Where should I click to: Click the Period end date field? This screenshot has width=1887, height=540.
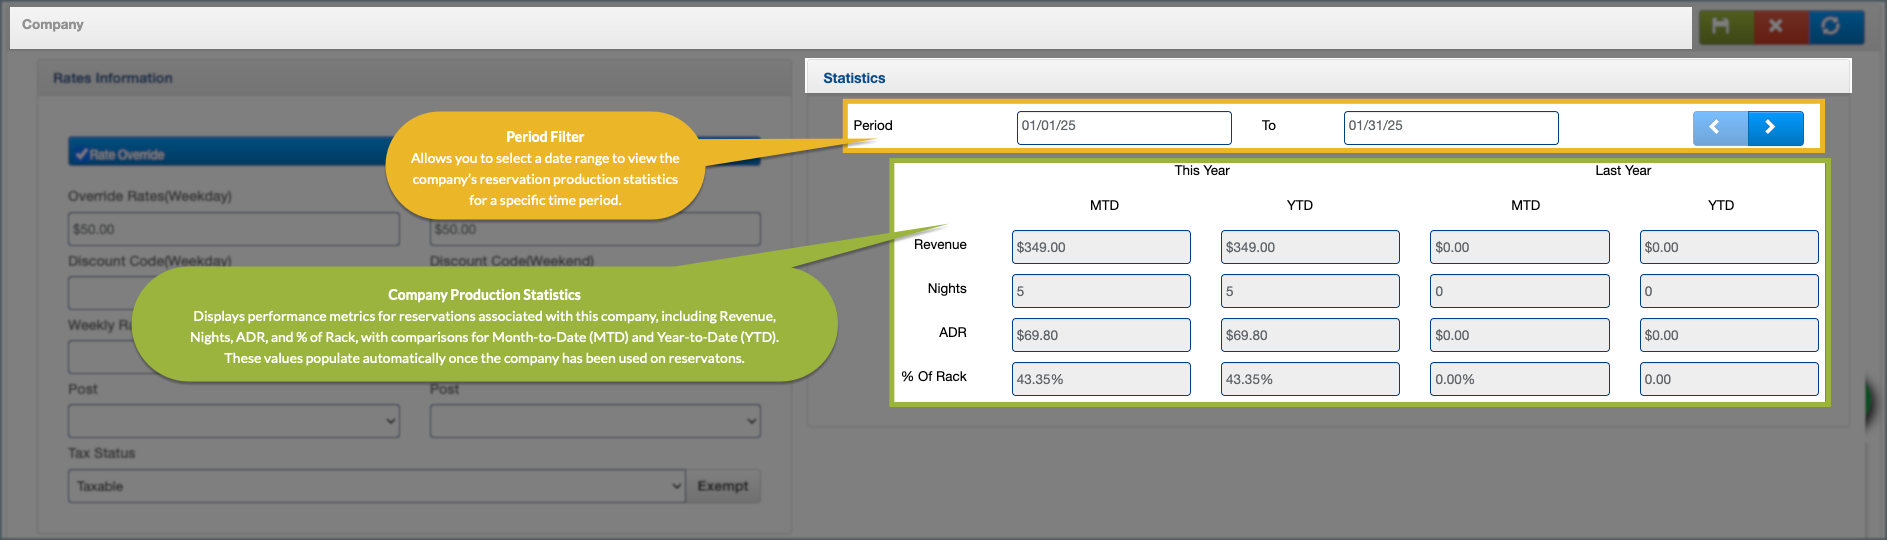pyautogui.click(x=1450, y=127)
